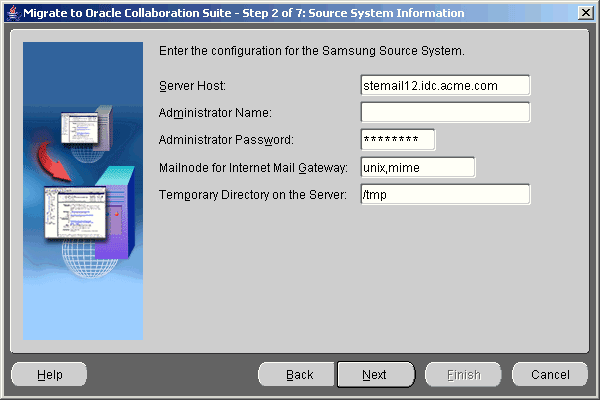Screen dimensions: 600x400
Task: Focus the empty Administrator Name field
Action: [445, 112]
